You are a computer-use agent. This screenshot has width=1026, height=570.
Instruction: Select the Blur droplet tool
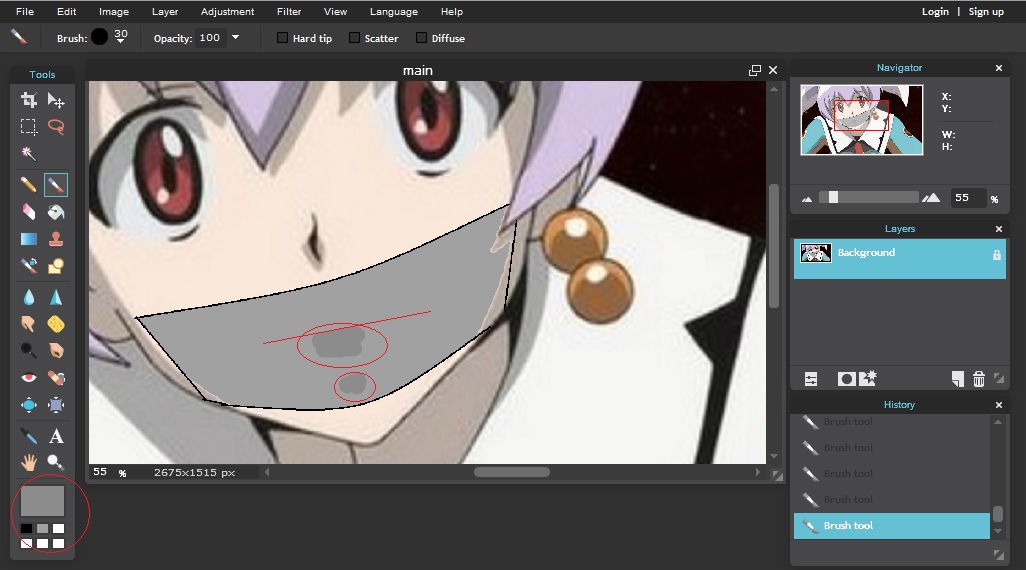pos(28,298)
